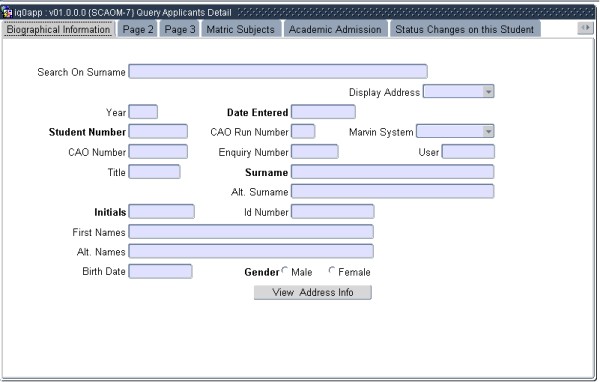Click into the Year field
600x382 pixels.
pos(143,112)
